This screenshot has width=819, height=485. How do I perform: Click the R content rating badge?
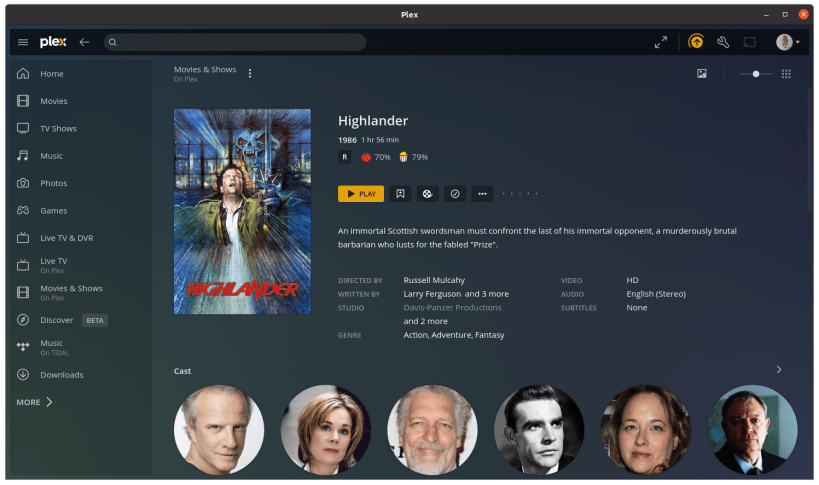pos(345,157)
